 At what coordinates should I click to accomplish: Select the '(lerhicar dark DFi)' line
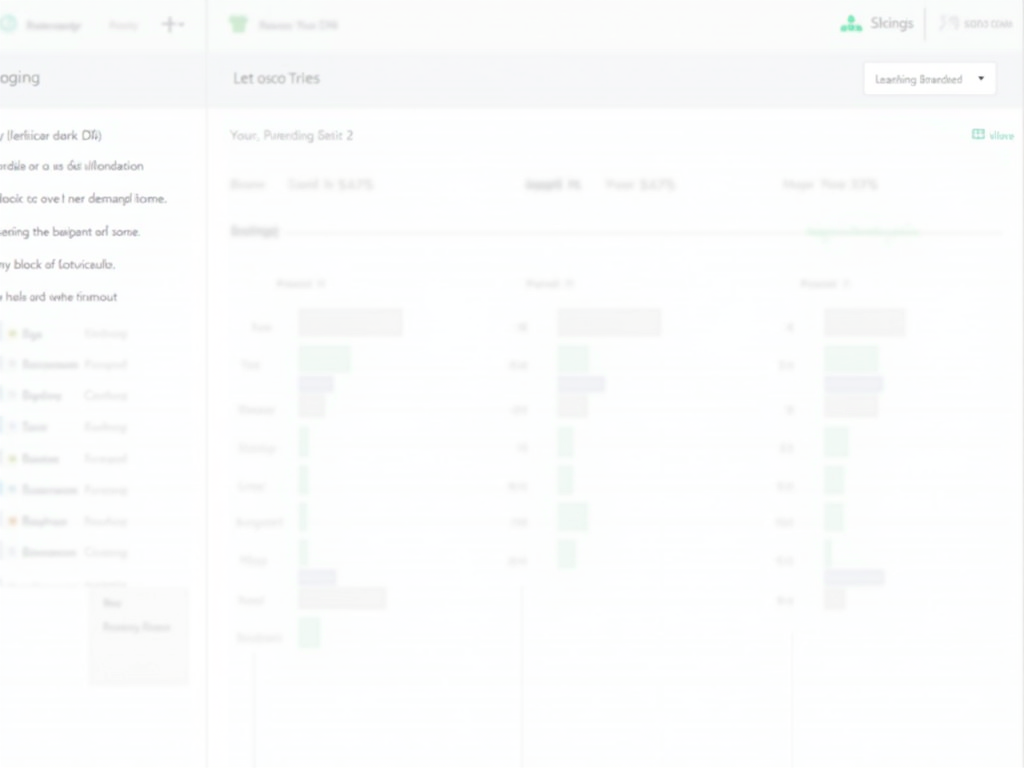coord(52,136)
